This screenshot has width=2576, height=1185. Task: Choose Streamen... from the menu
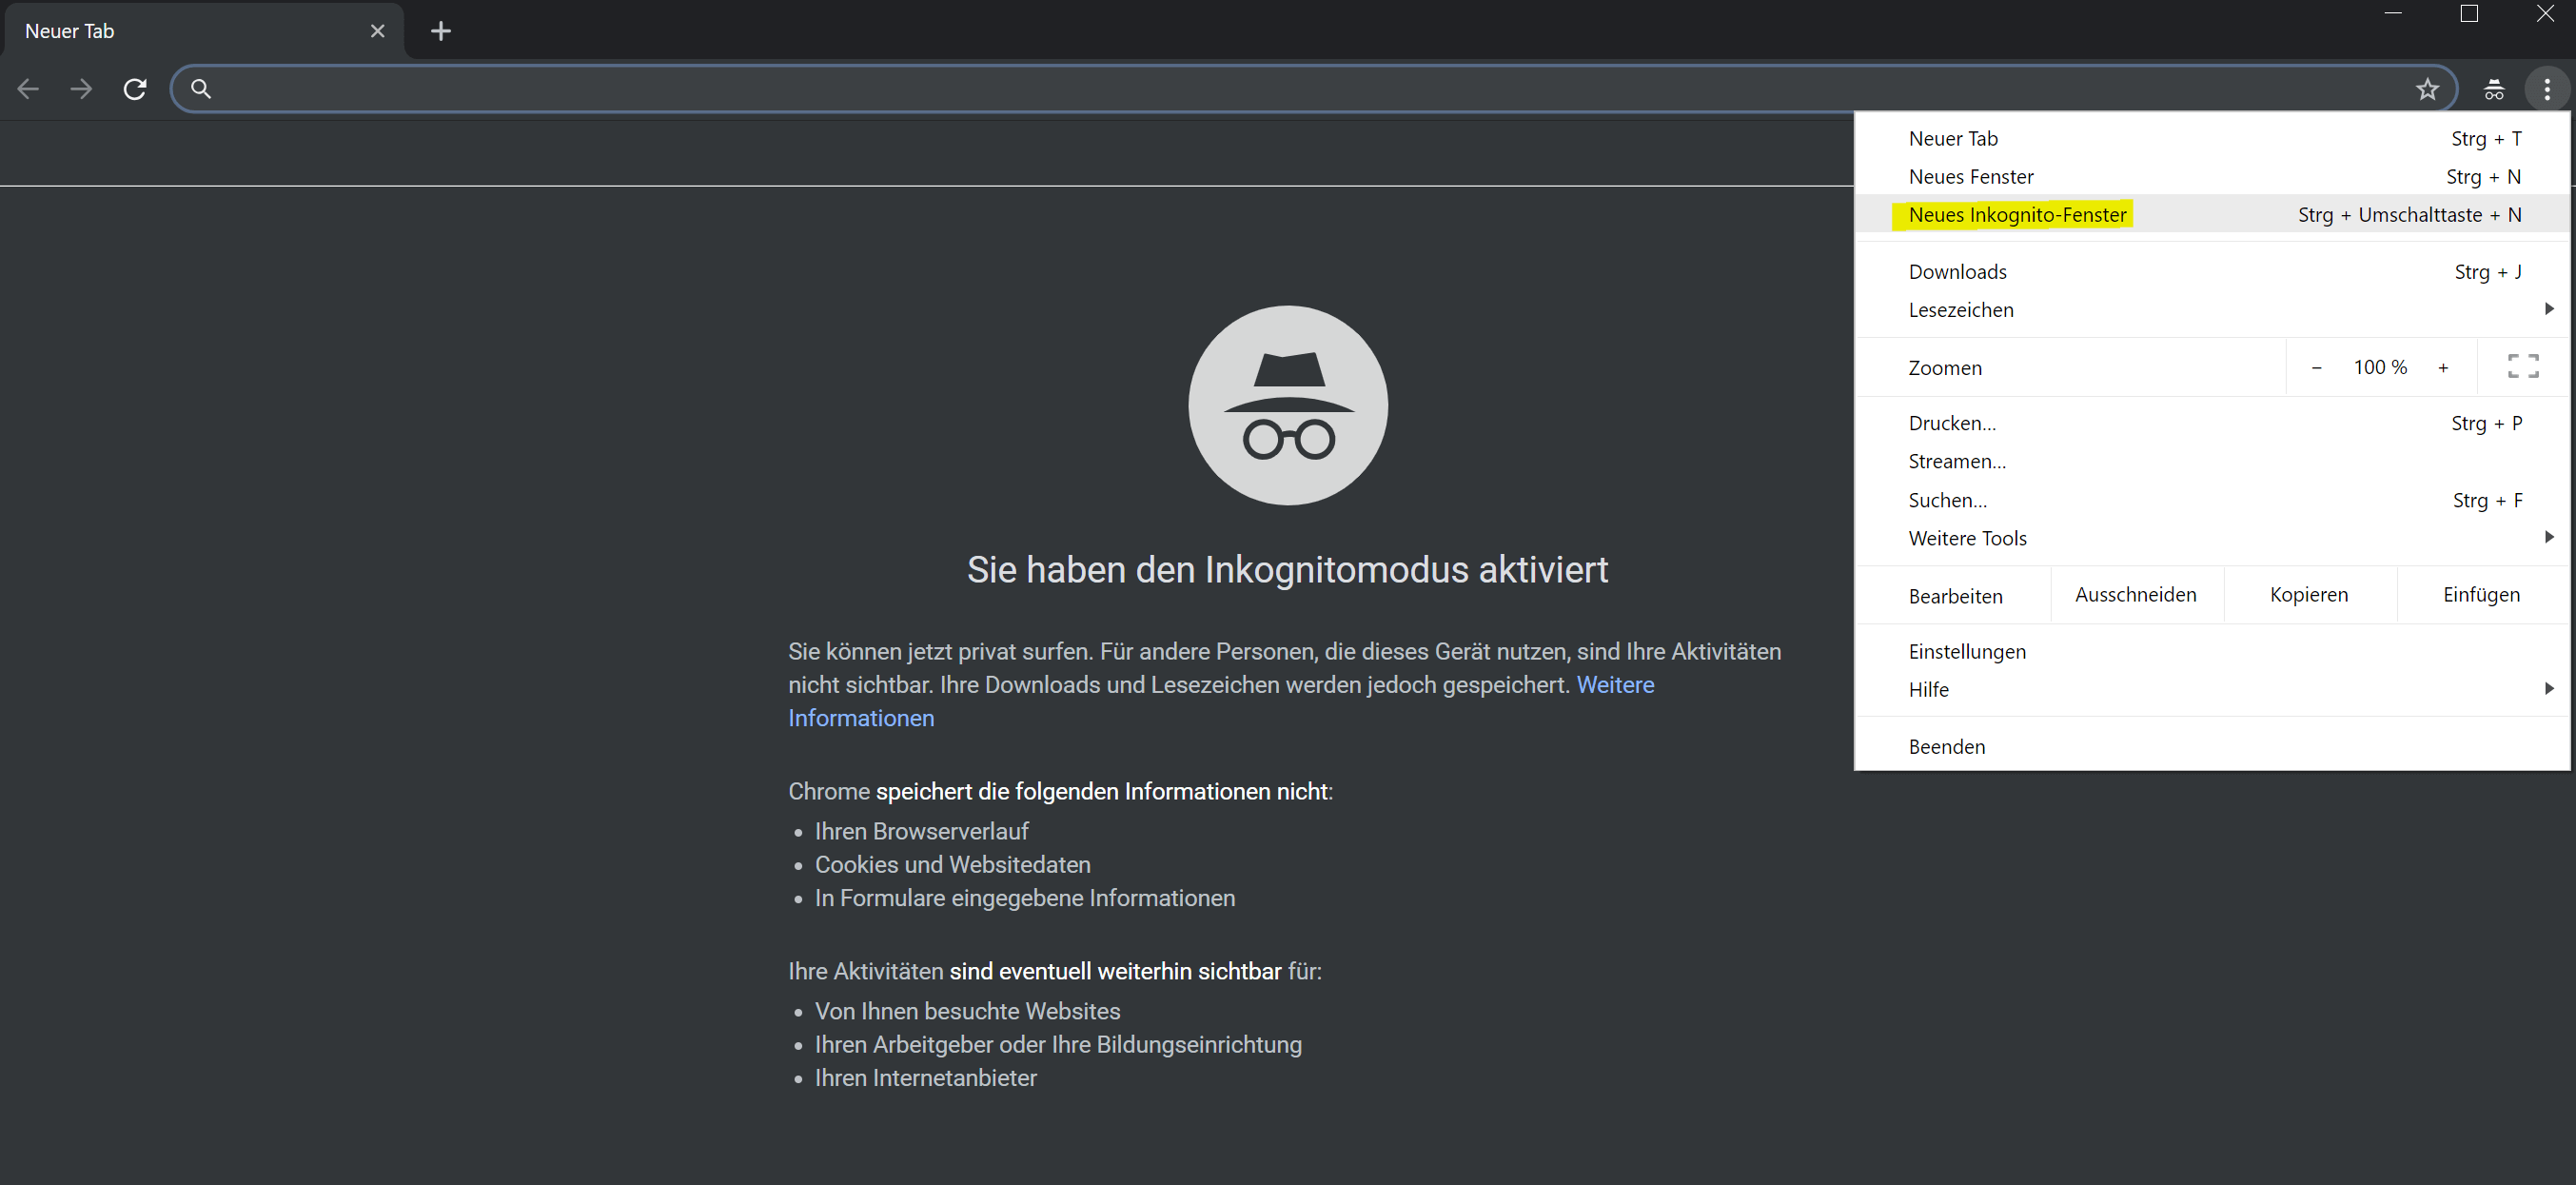(x=2212, y=461)
